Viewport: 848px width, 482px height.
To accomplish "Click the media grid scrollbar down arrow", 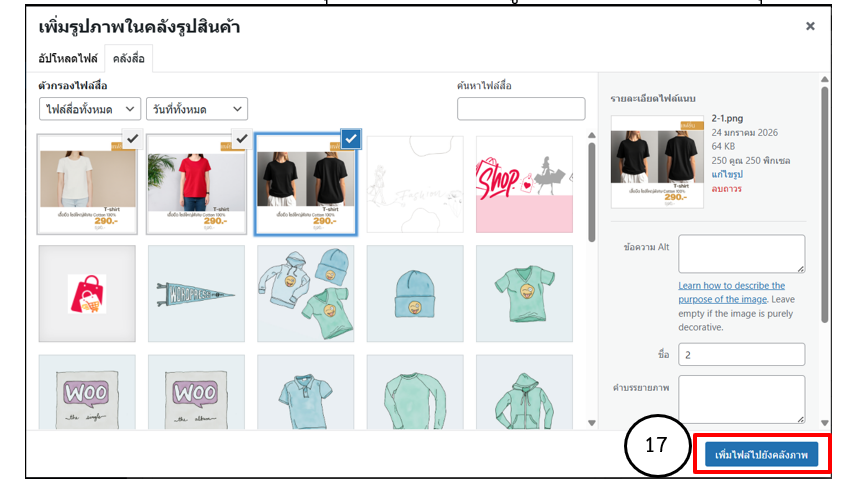I will 592,423.
